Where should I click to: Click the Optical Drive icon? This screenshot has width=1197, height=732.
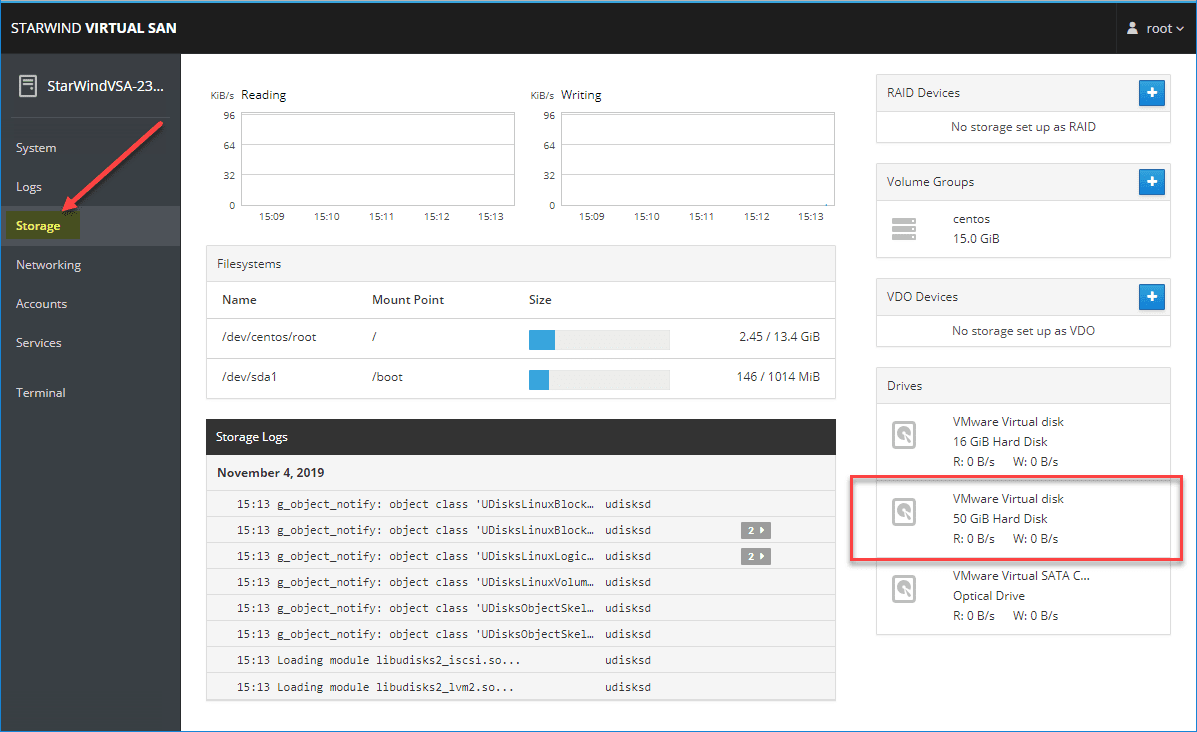[x=904, y=589]
